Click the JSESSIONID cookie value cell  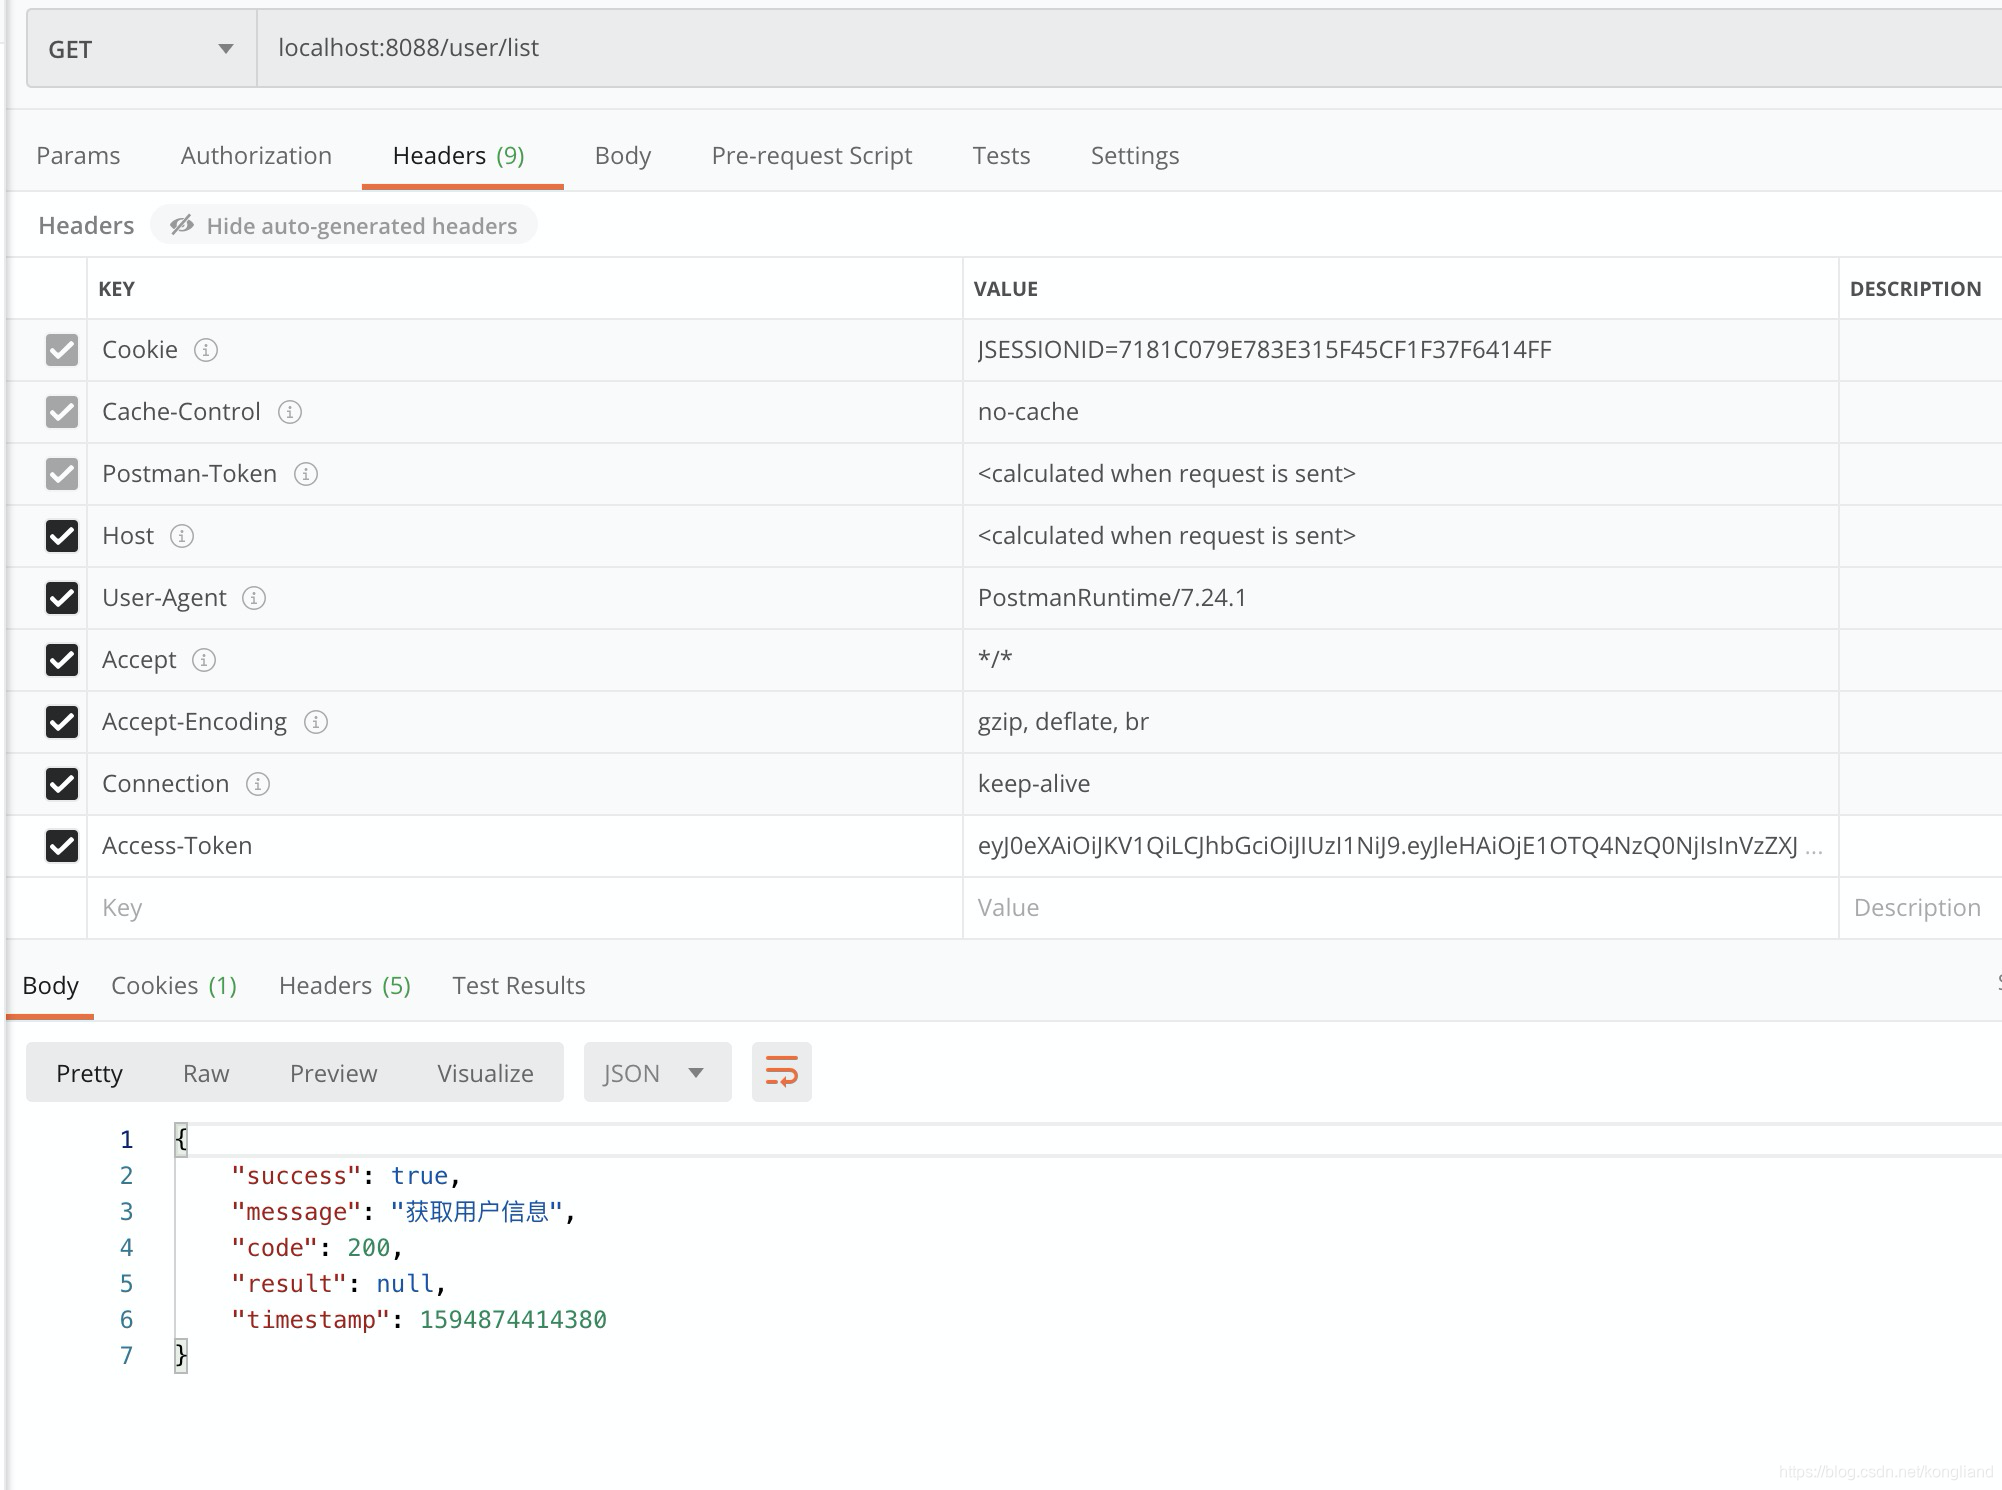pyautogui.click(x=1400, y=350)
